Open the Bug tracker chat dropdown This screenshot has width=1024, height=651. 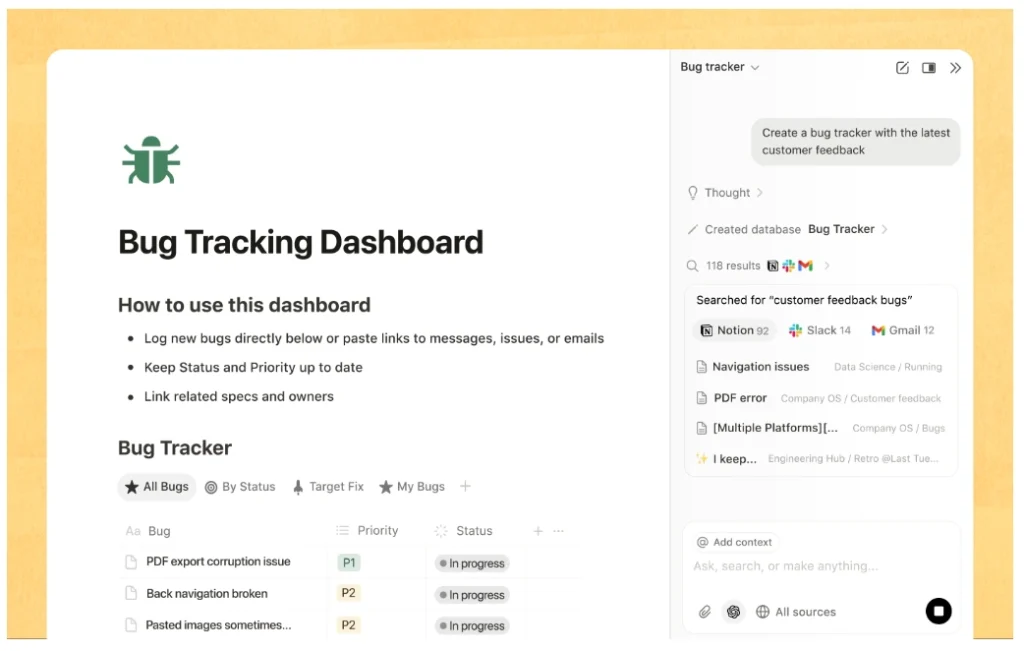point(720,67)
